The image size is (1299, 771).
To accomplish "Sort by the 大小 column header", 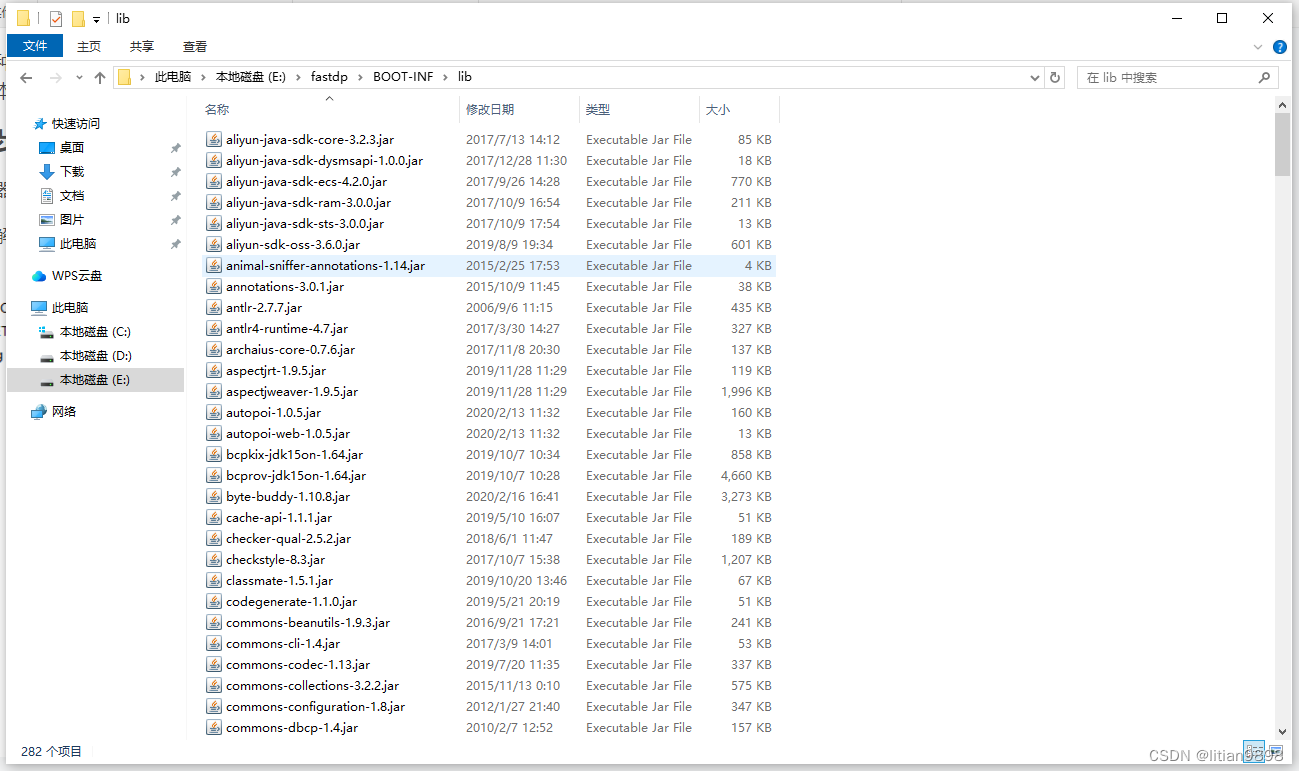I will [739, 110].
